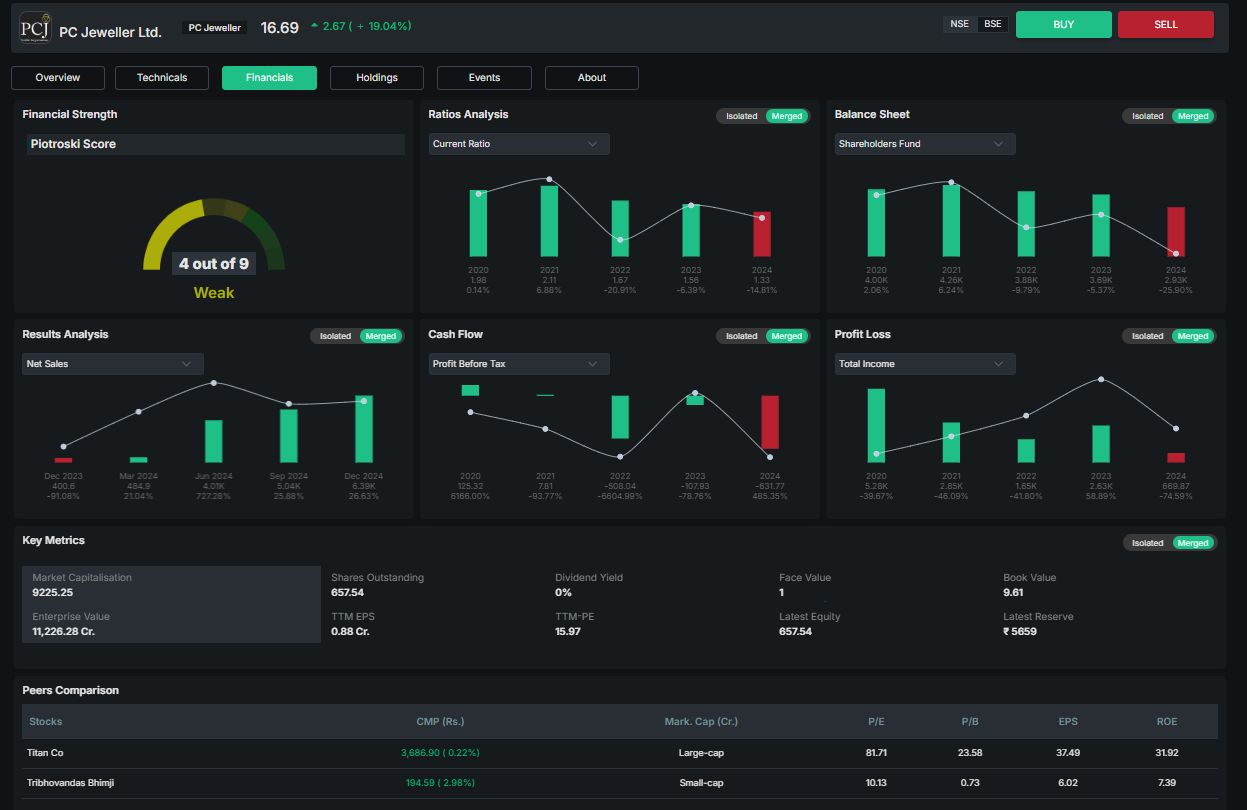Click the Enterprise Value 11,226.28 Cr.

(x=63, y=631)
